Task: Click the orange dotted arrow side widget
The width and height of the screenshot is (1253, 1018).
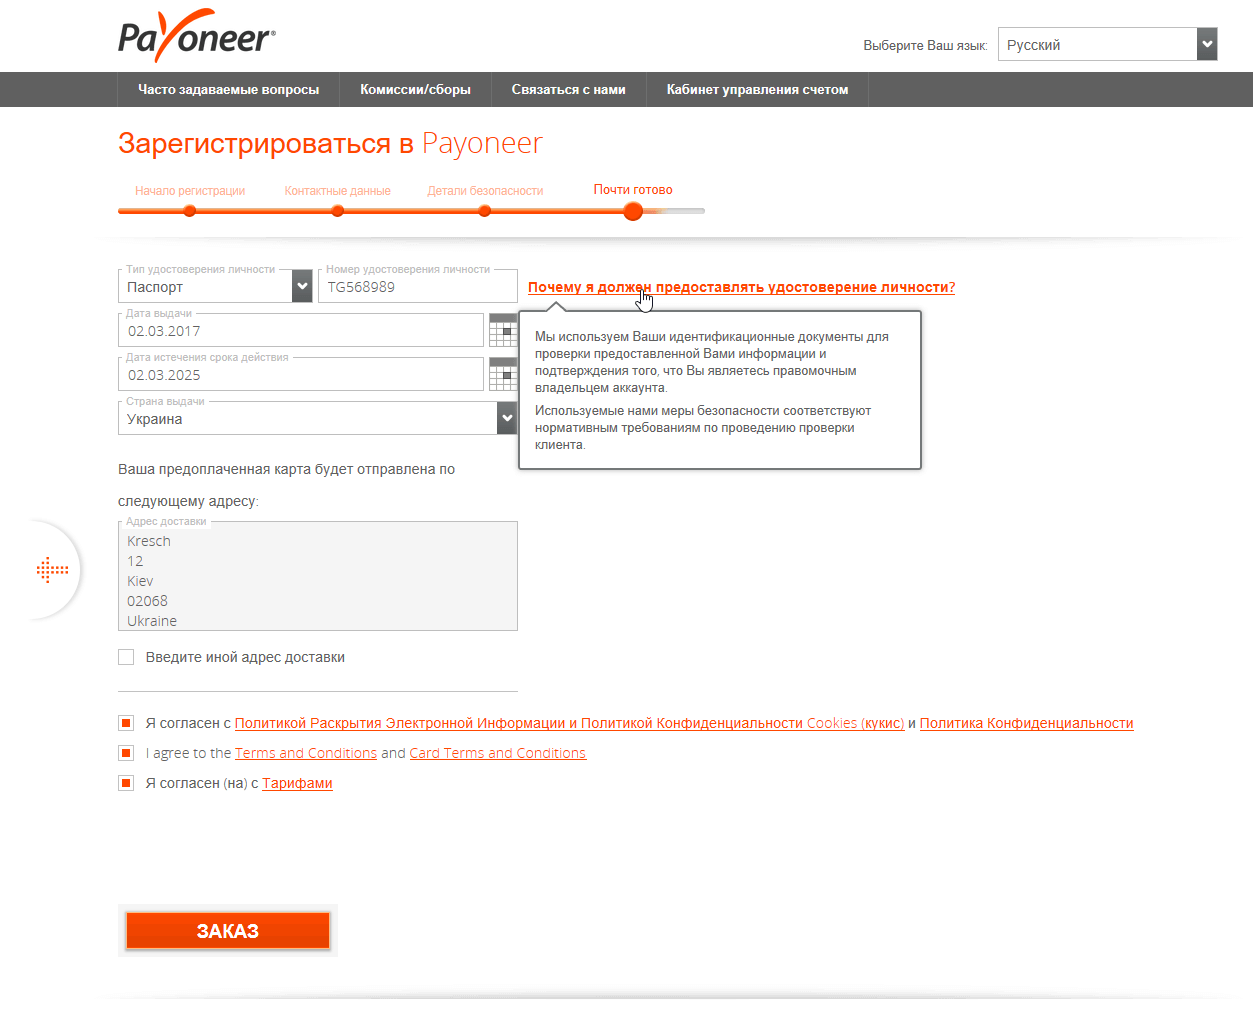Action: point(52,570)
